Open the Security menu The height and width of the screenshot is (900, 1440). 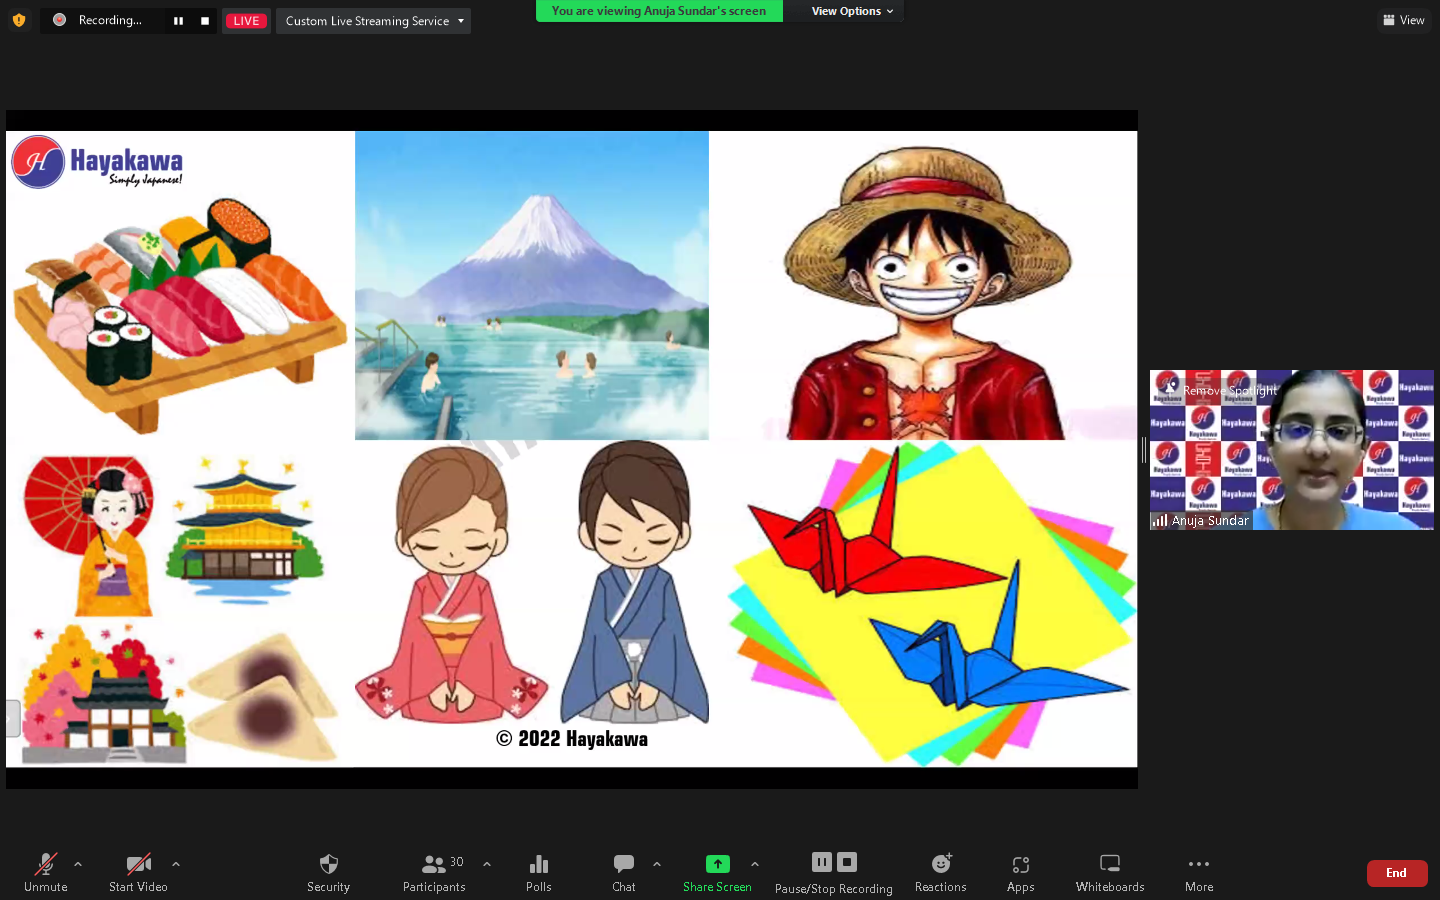coord(328,872)
